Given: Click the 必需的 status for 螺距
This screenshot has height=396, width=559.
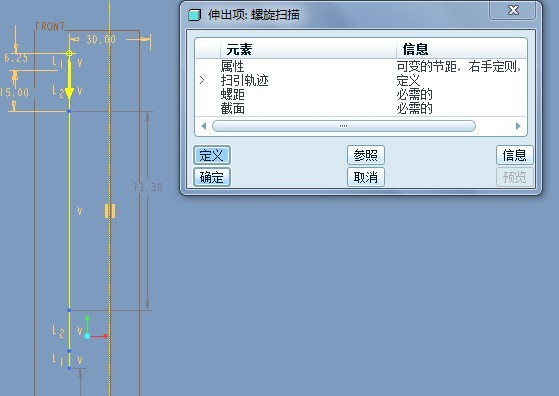Looking at the screenshot, I should (415, 94).
